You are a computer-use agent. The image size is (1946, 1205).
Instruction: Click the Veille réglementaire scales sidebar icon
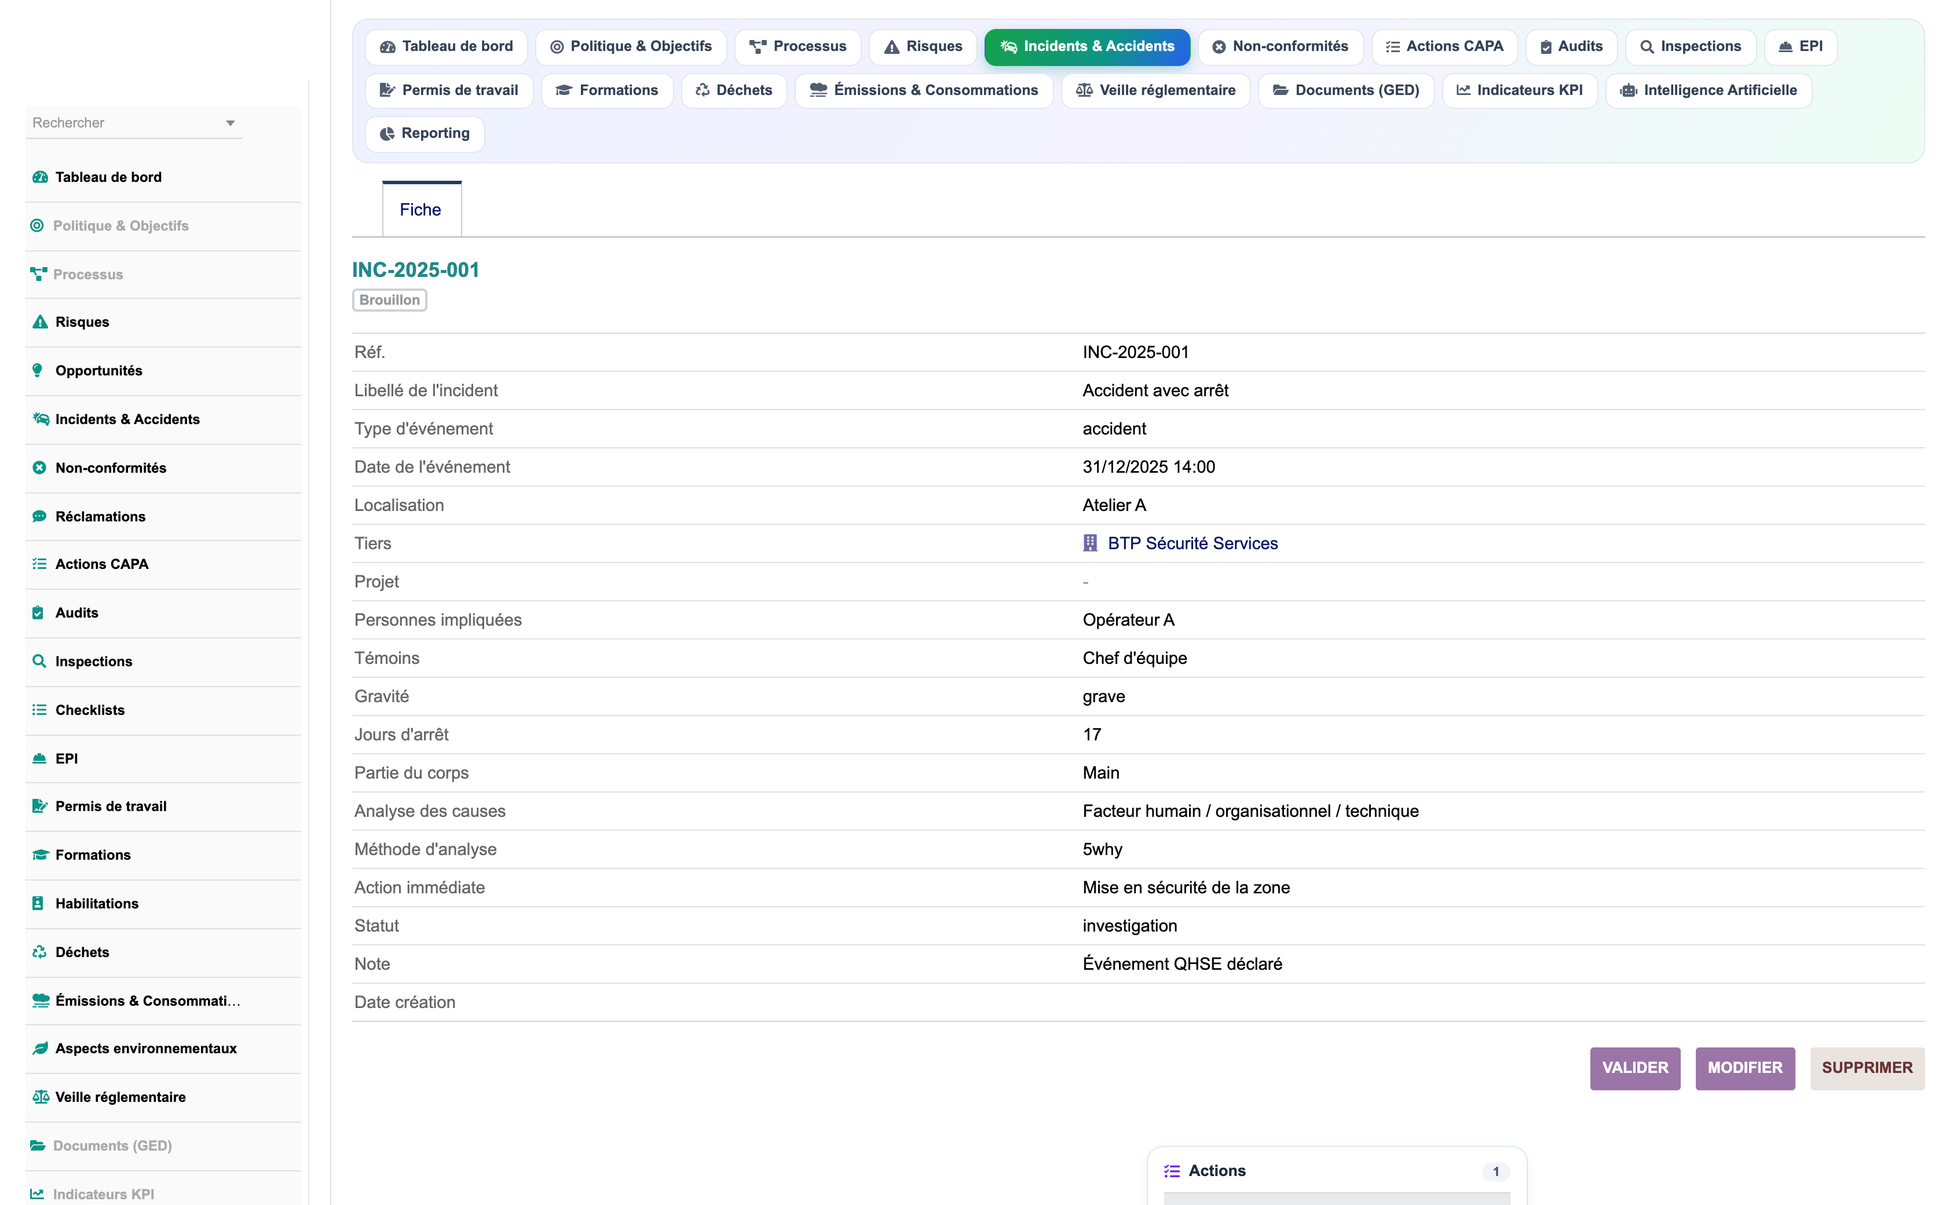click(40, 1097)
